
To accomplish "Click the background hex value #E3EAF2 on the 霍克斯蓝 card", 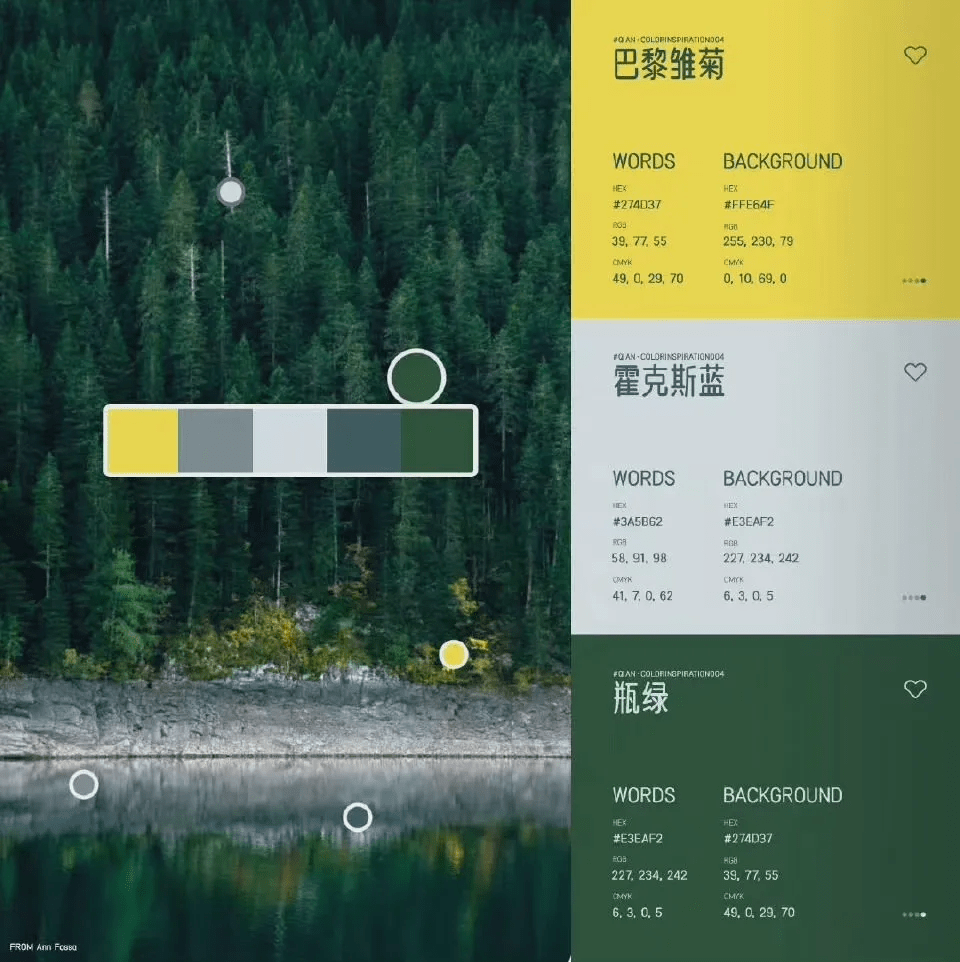I will coord(748,522).
